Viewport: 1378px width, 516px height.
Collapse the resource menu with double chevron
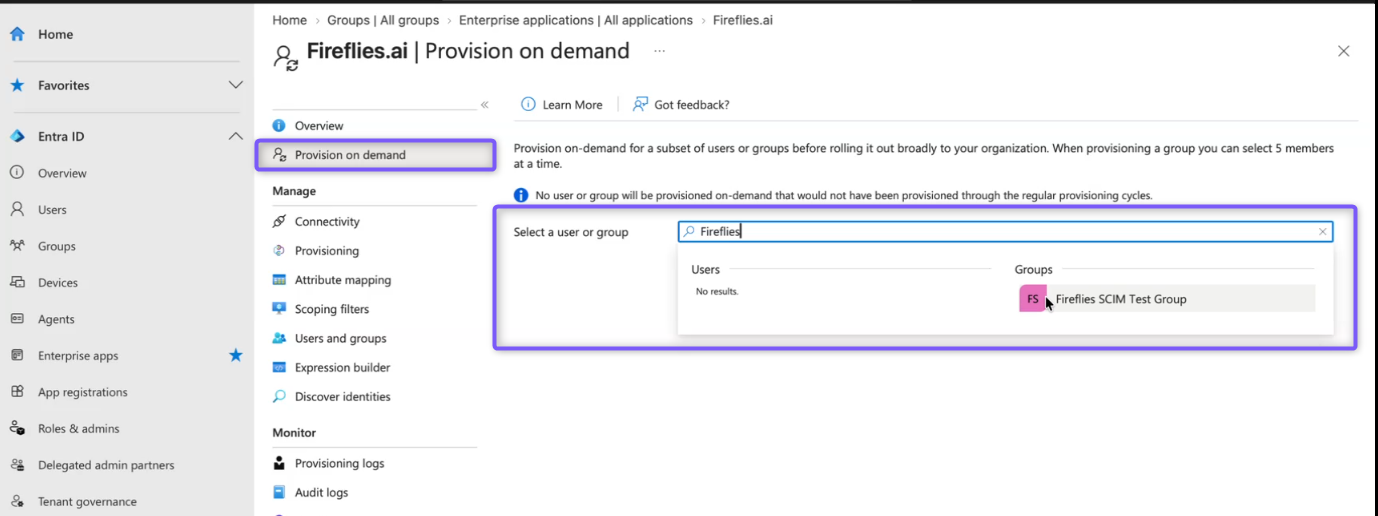point(484,105)
